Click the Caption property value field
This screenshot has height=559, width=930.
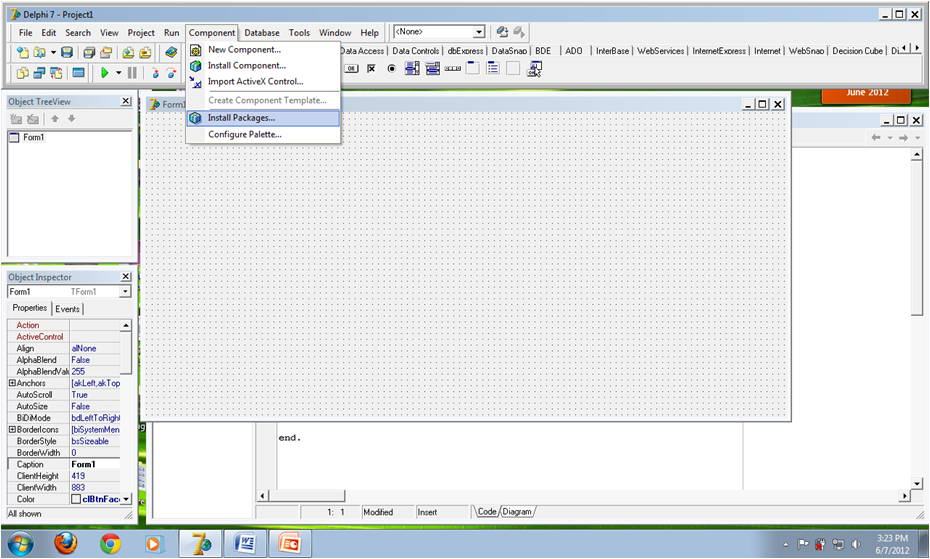point(95,465)
